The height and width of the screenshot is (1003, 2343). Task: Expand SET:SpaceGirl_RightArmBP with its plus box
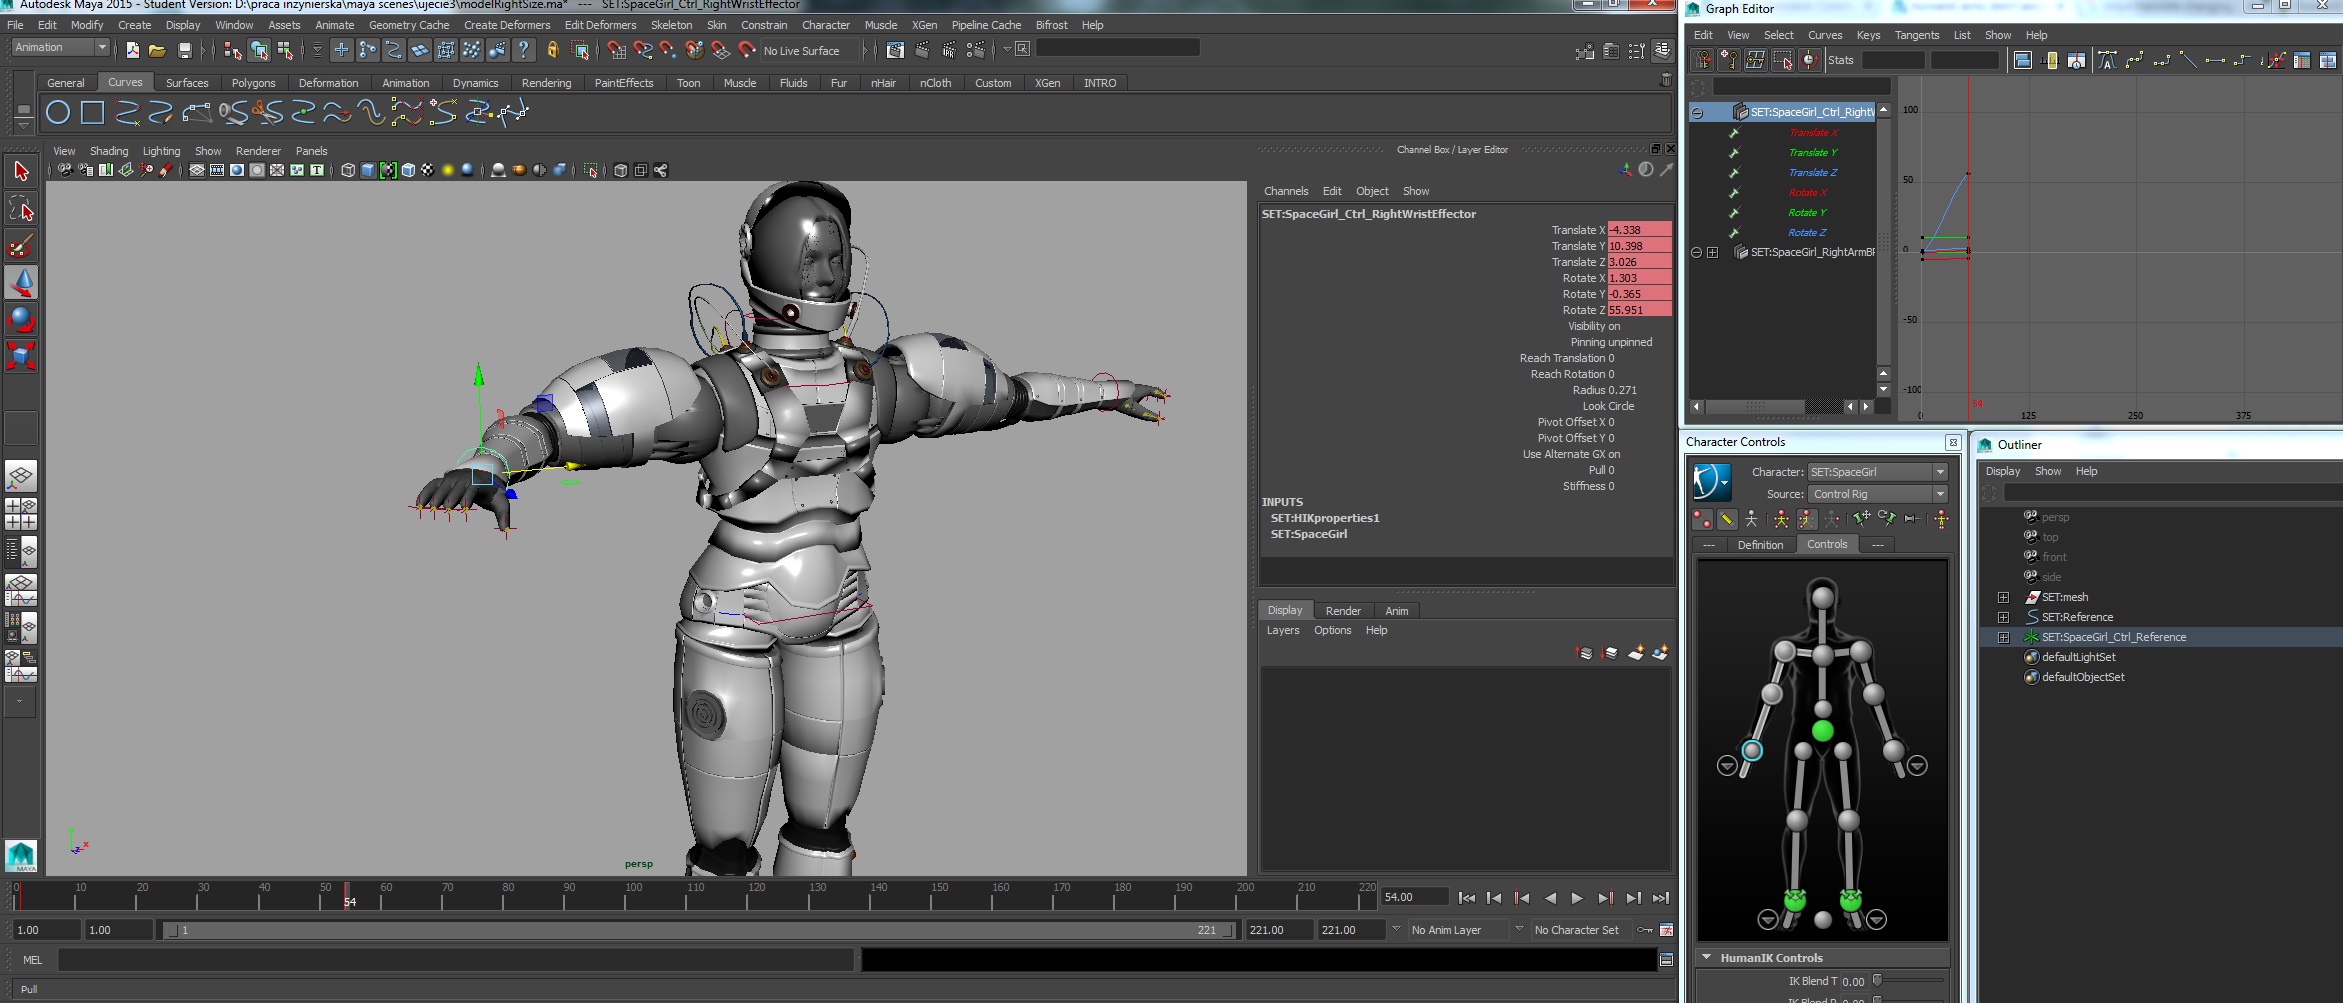pyautogui.click(x=1712, y=252)
